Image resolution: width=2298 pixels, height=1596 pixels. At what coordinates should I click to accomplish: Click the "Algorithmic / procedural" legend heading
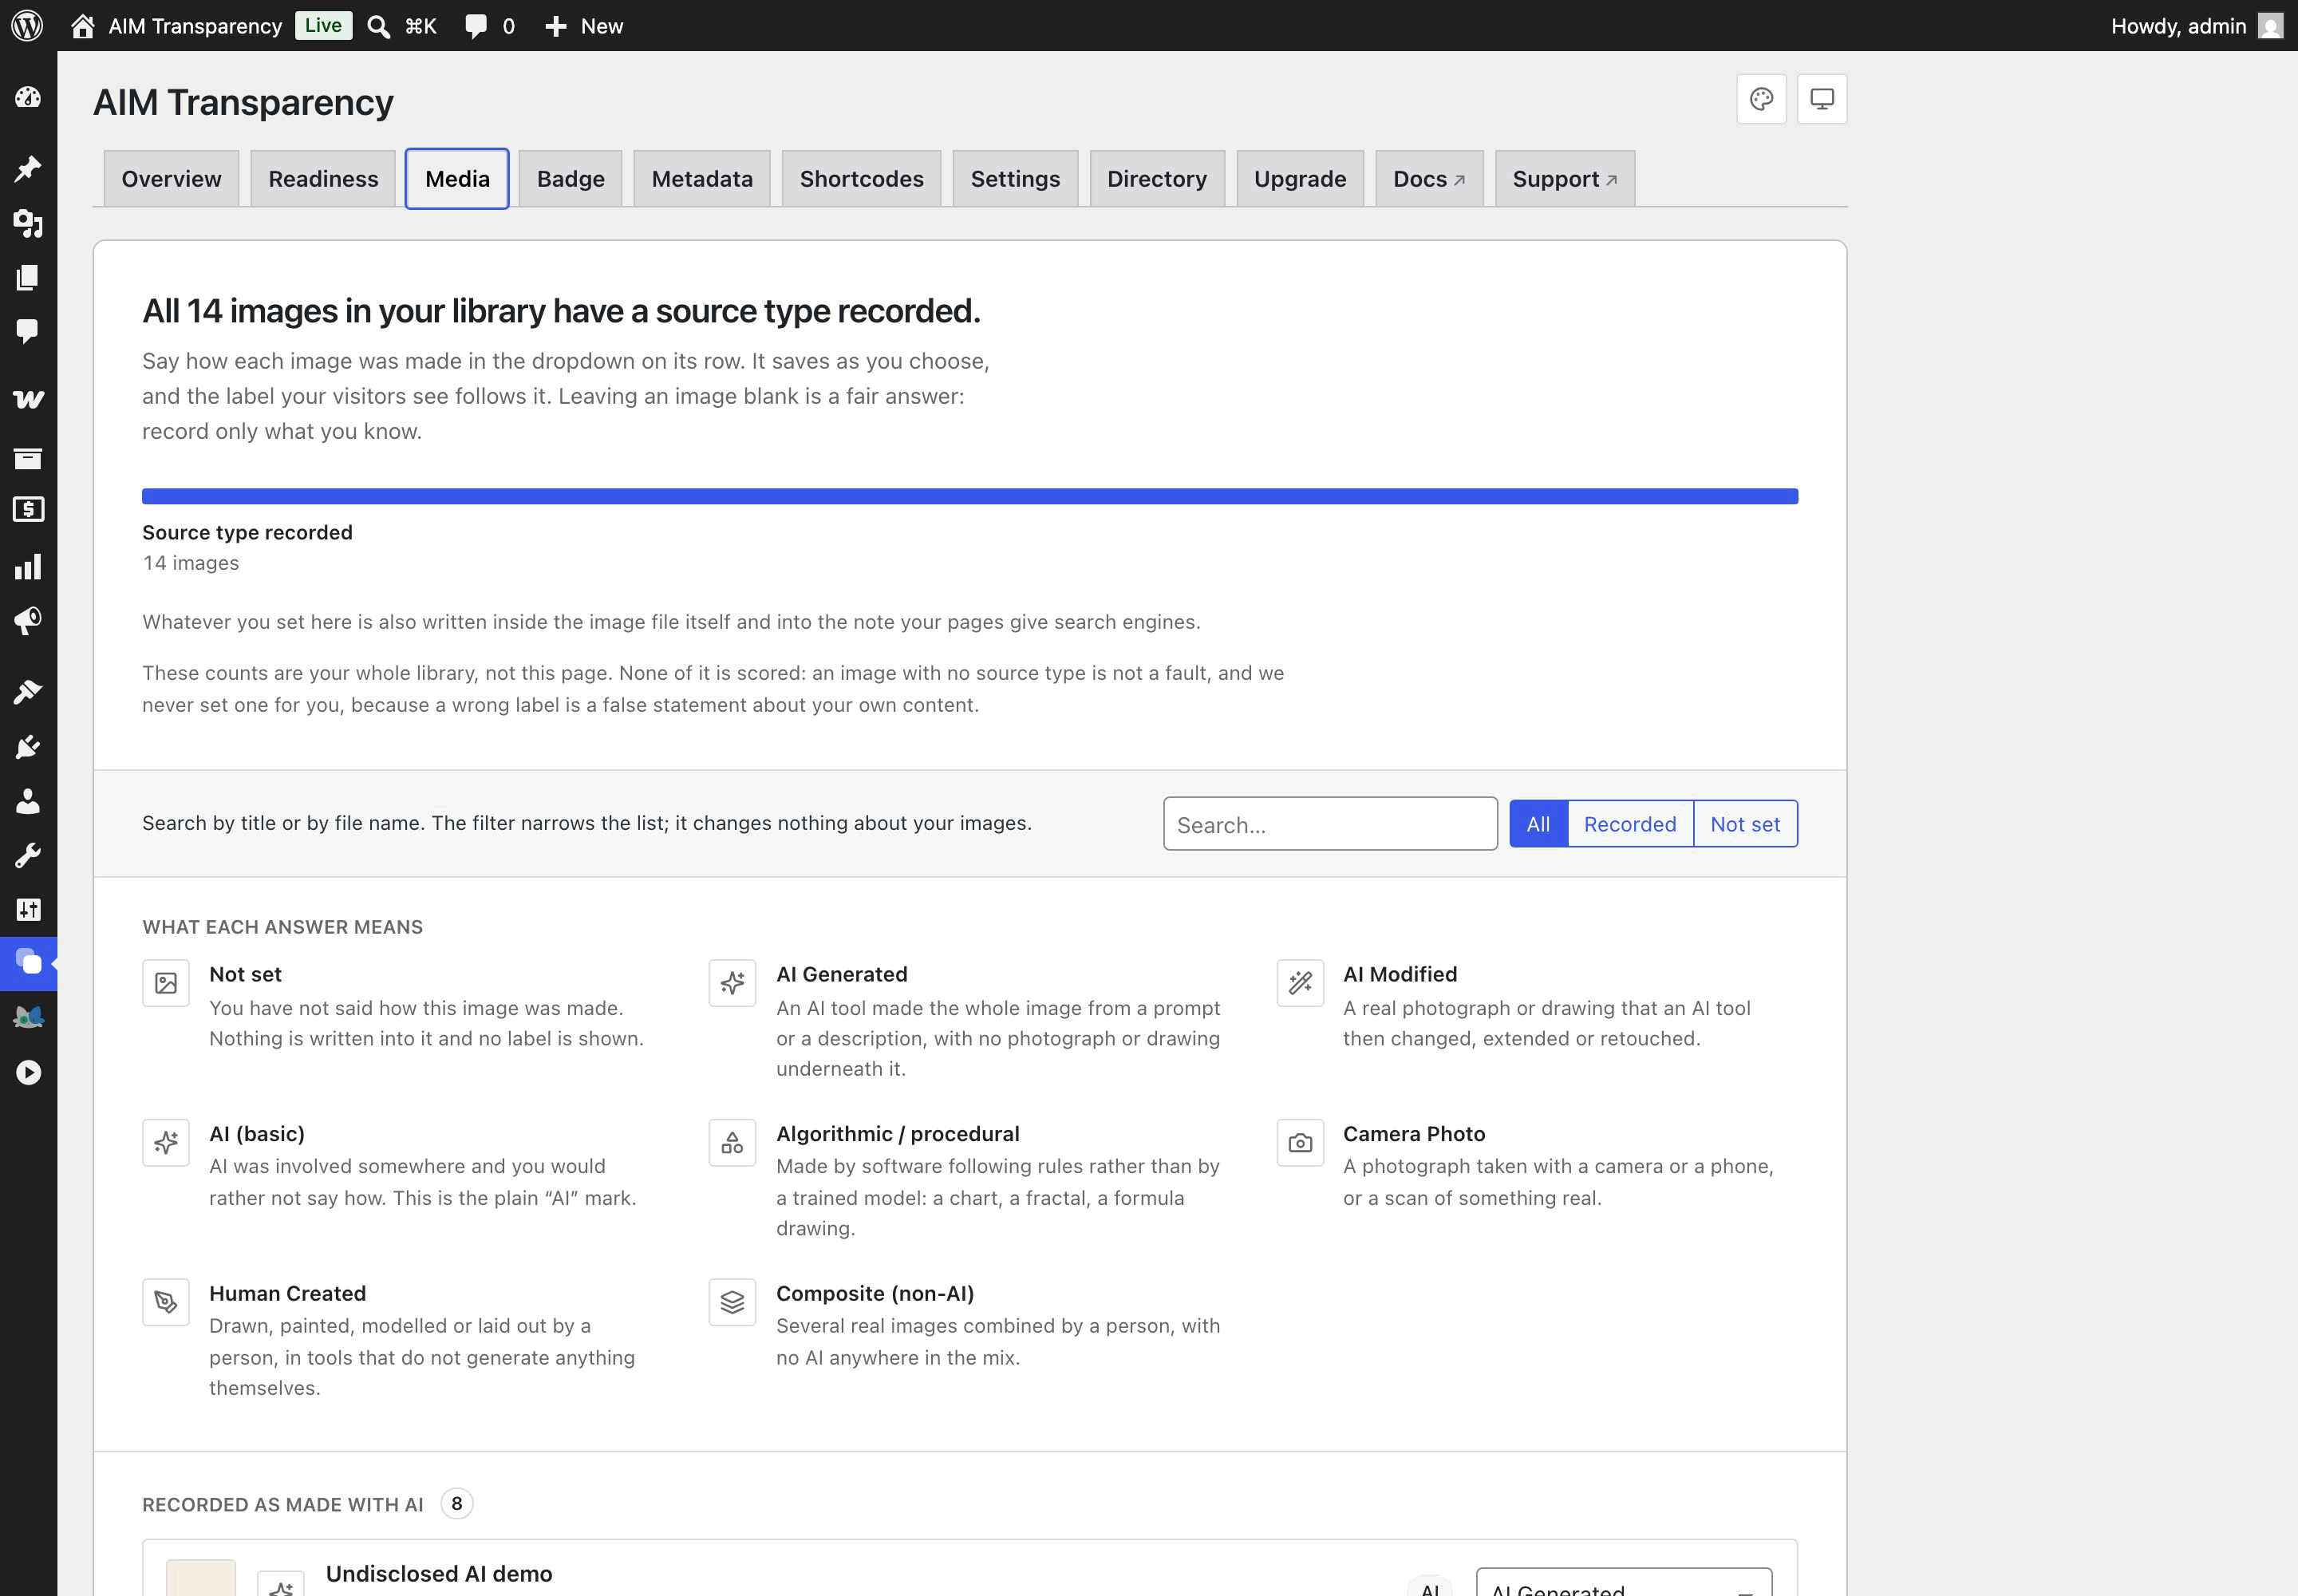pos(898,1134)
